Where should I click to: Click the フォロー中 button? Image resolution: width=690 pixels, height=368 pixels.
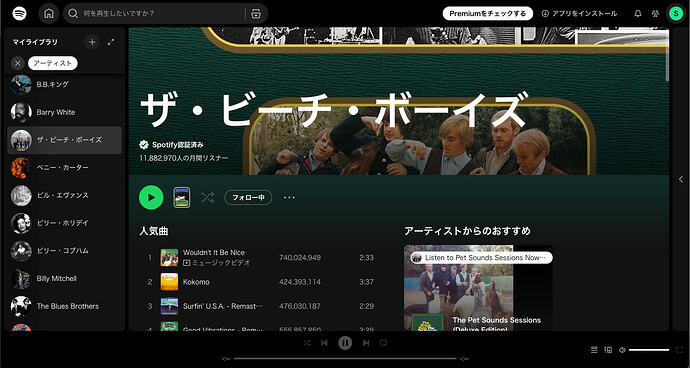click(x=248, y=198)
